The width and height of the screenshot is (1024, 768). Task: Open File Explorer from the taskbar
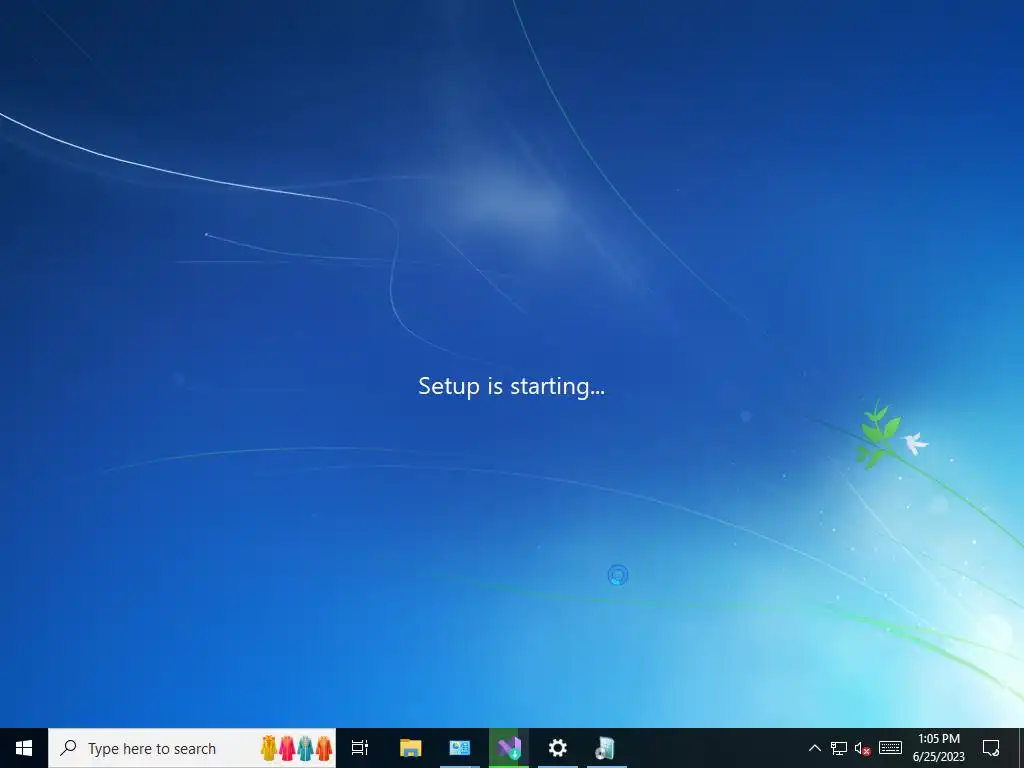click(410, 748)
